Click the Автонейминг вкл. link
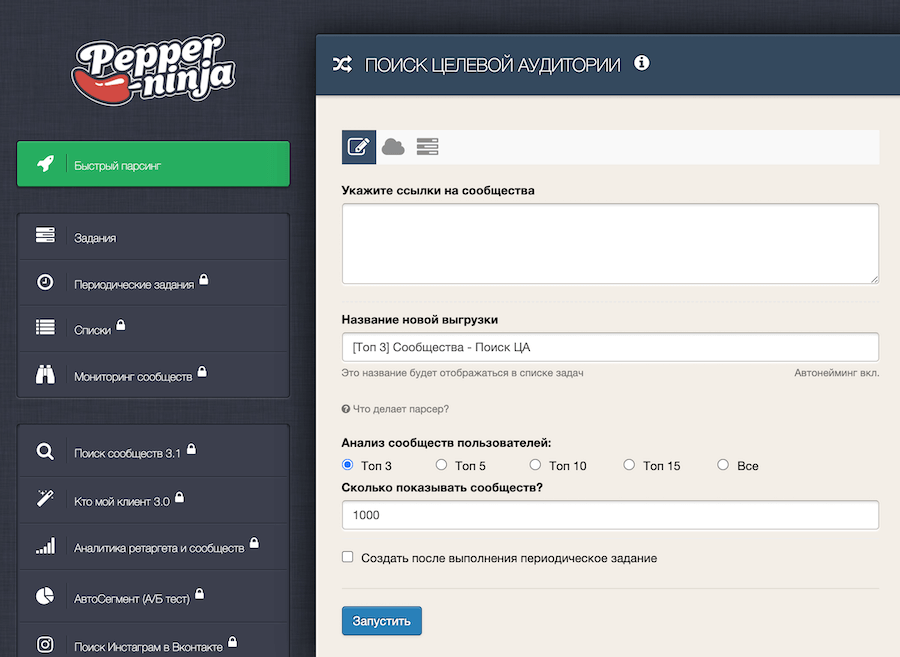Screen dimensions: 900x657 (836, 373)
